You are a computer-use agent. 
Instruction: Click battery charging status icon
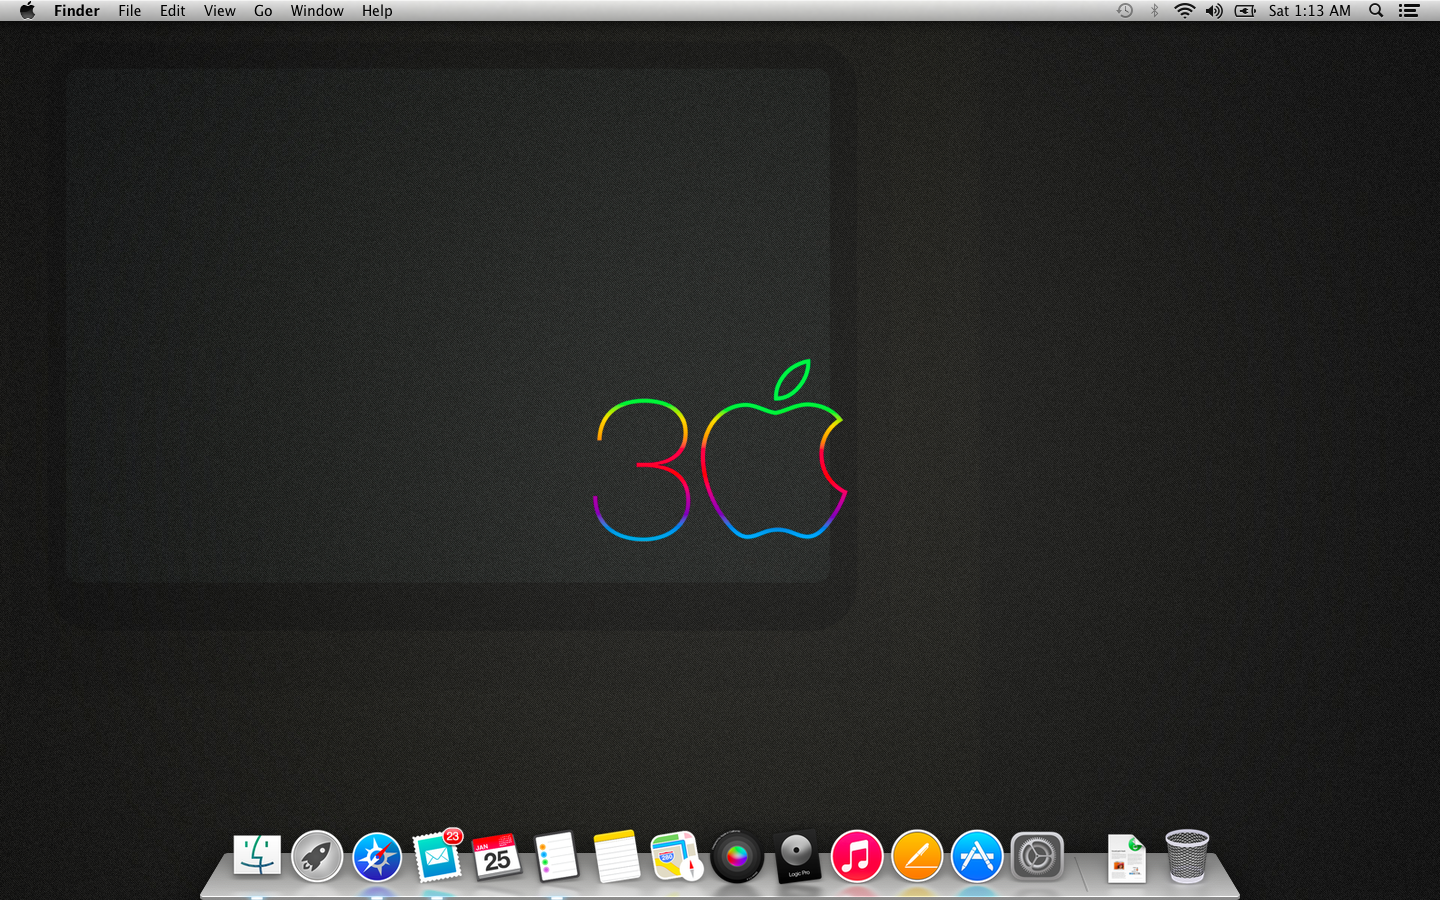[1245, 10]
